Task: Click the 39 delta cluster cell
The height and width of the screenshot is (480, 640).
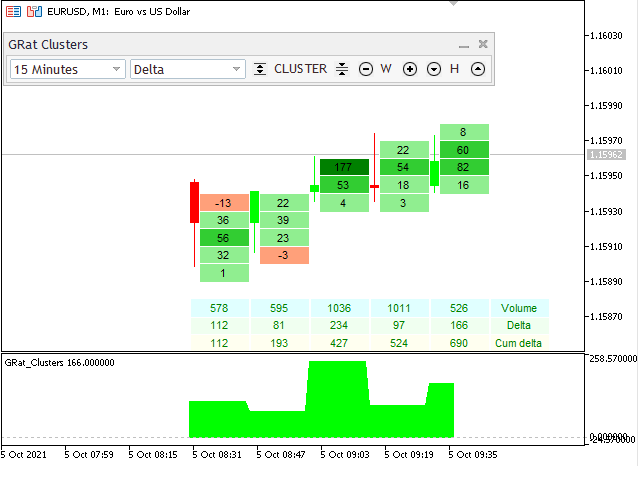Action: pos(284,220)
